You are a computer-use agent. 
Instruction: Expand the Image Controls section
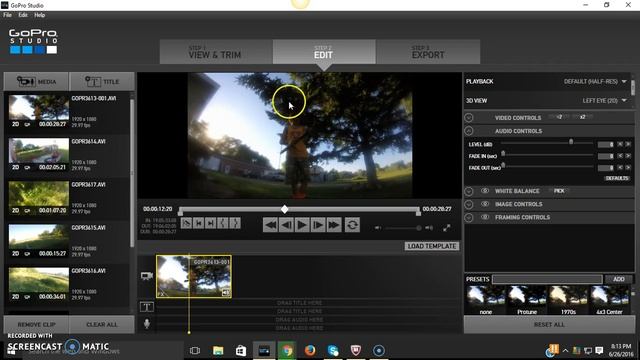469,204
